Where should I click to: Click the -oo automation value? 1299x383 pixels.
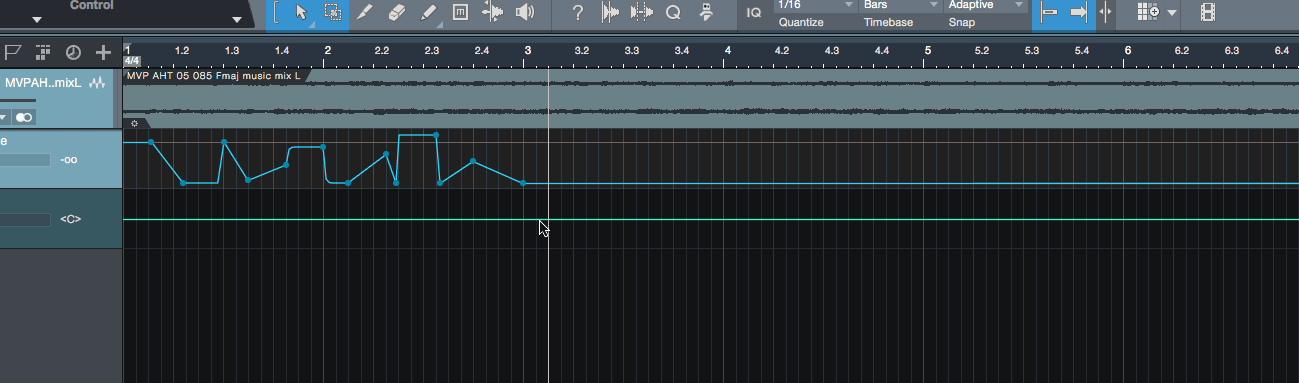pyautogui.click(x=69, y=159)
